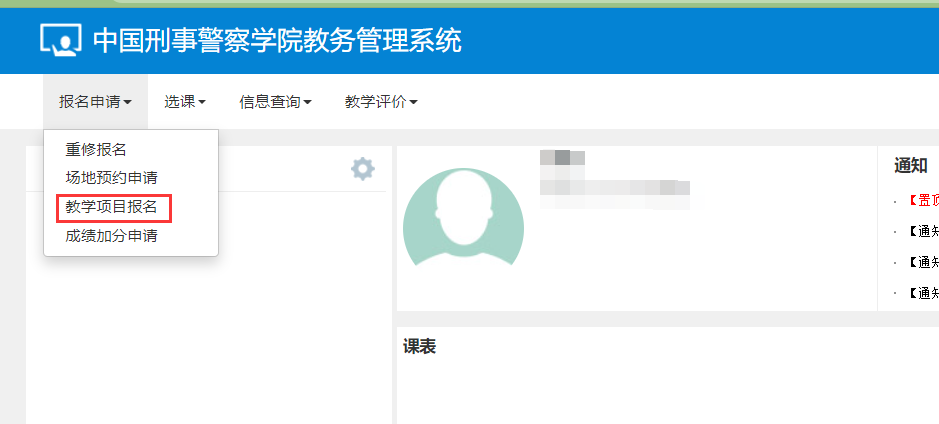Open the 信息查询 dropdown menu
Screen dimensions: 939x424
(275, 101)
